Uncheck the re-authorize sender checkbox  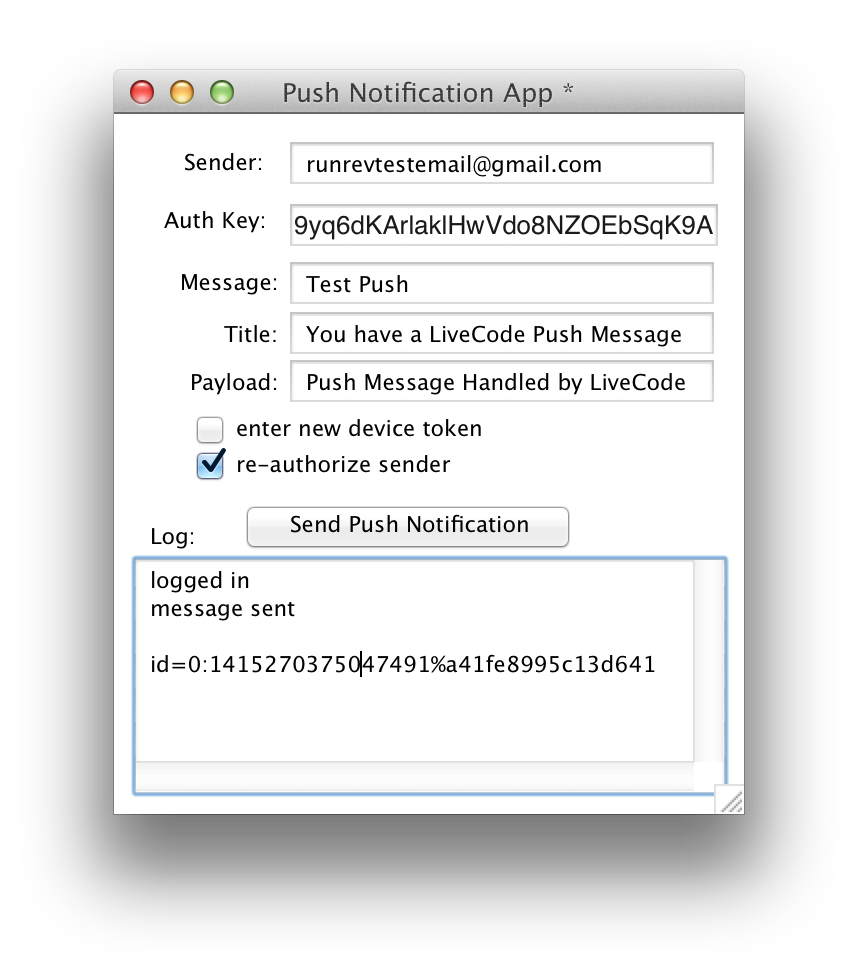[x=210, y=465]
